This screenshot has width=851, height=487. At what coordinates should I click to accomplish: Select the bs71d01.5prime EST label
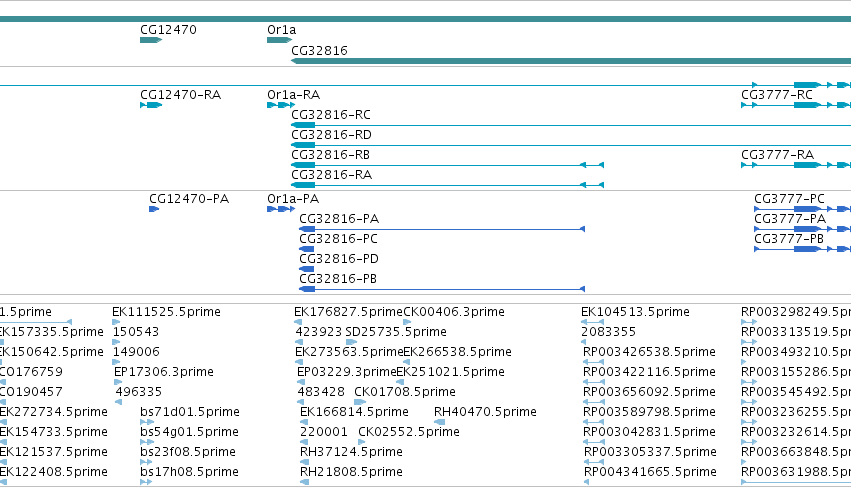coord(190,412)
